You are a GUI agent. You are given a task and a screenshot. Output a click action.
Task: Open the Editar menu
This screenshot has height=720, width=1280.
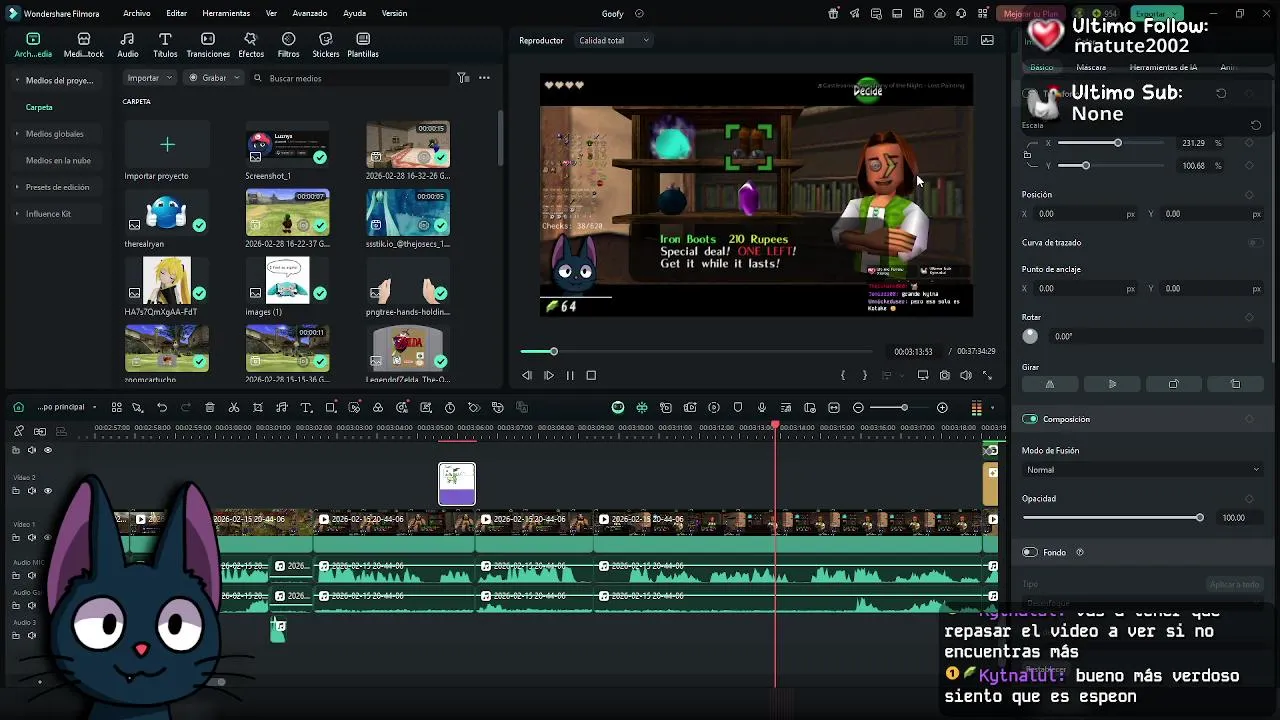(x=177, y=14)
